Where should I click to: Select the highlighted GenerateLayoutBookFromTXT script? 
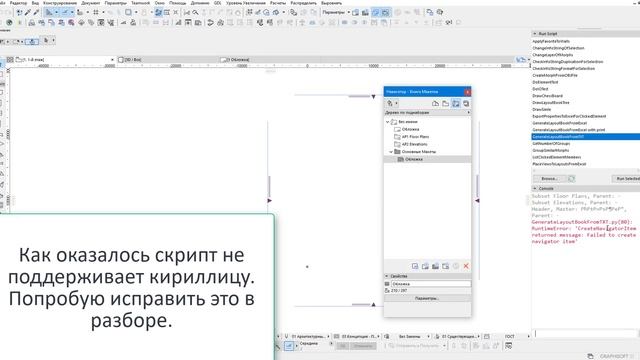[586, 137]
